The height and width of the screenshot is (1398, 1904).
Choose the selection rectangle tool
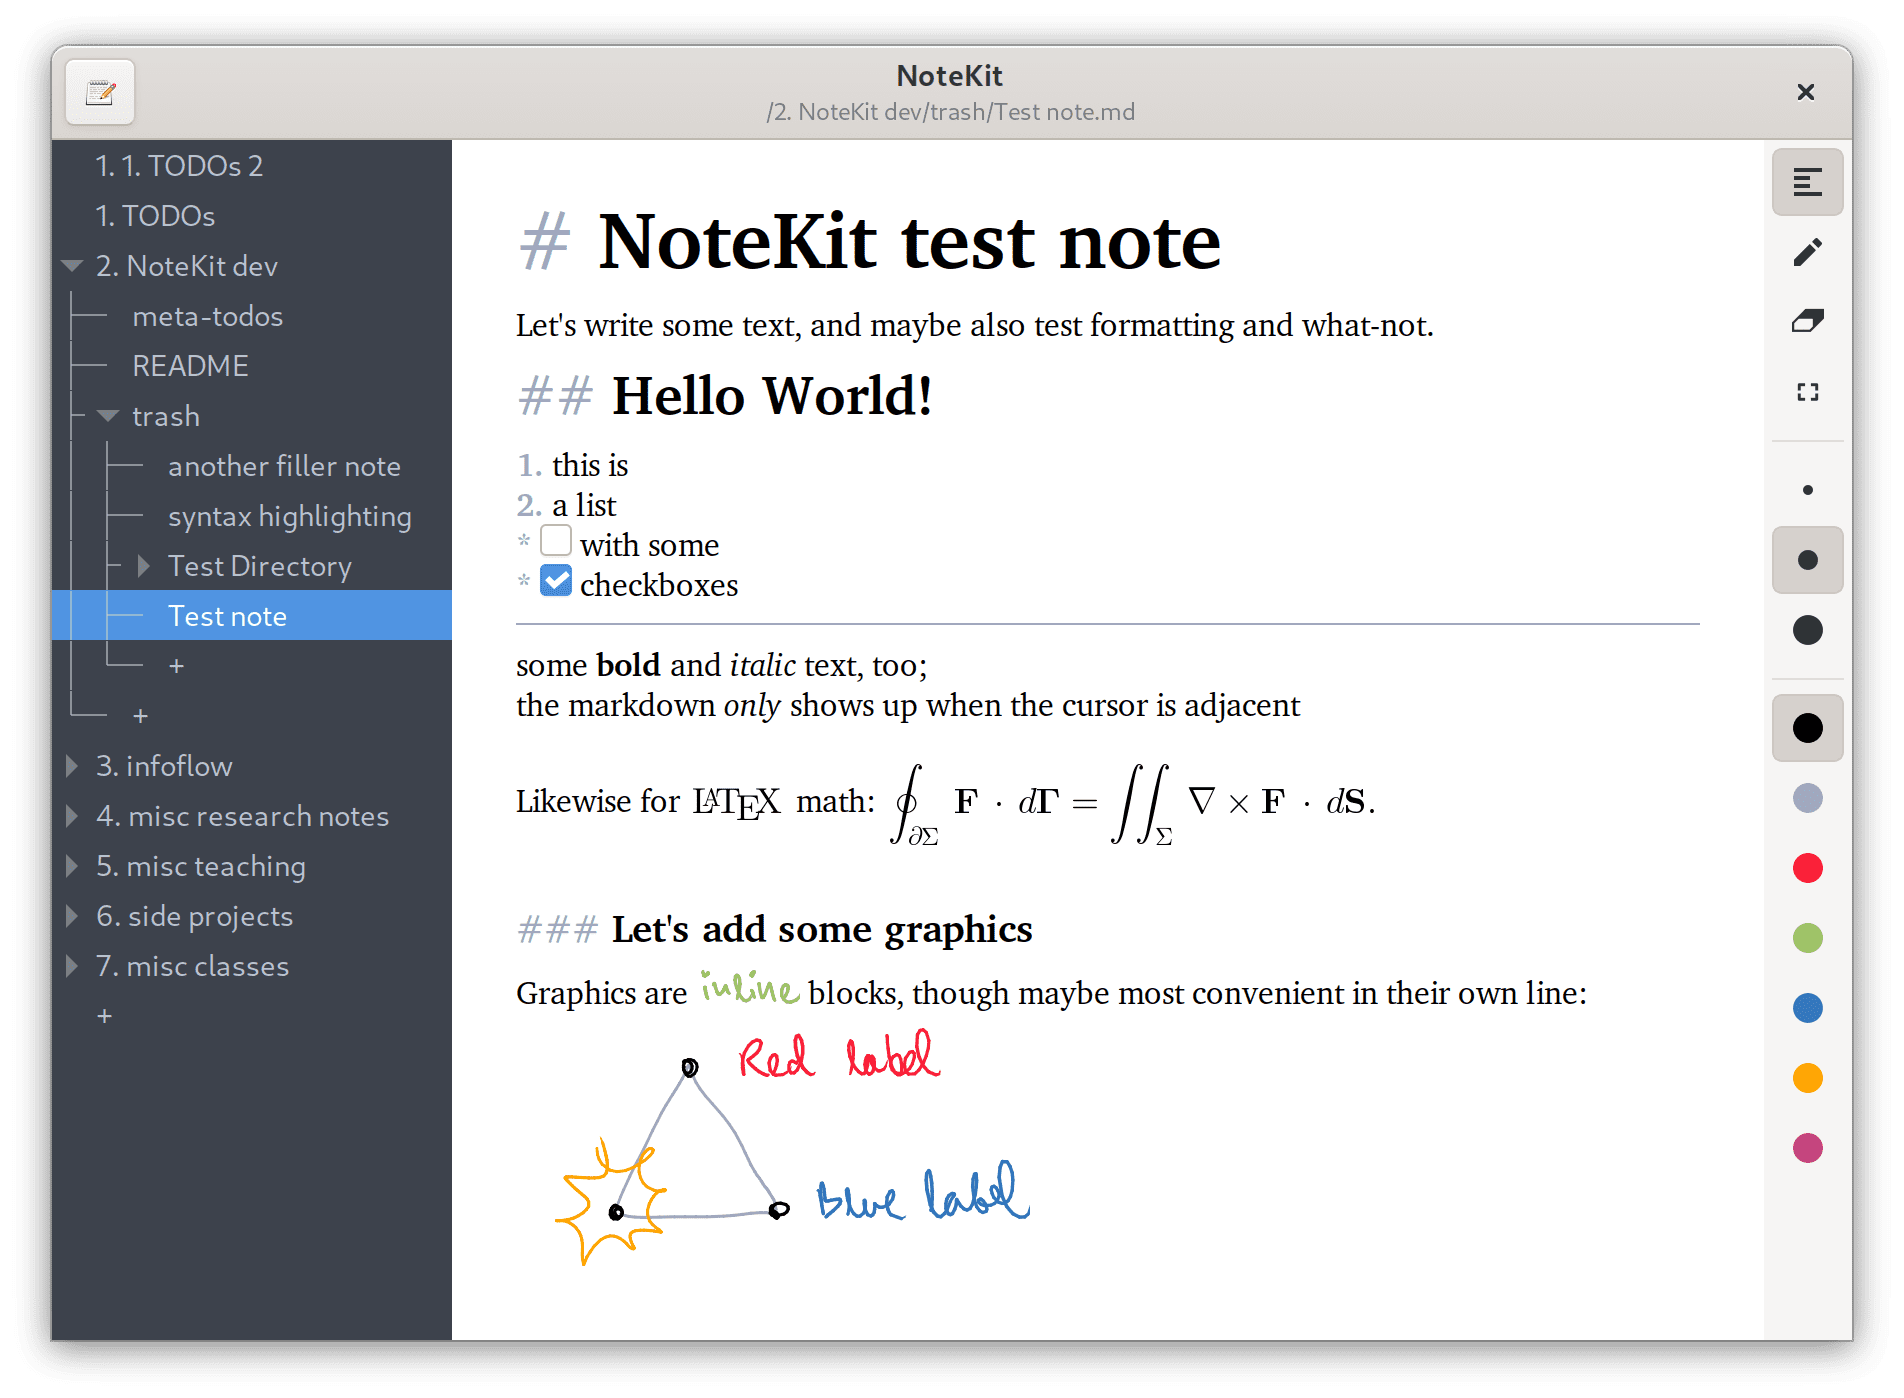pyautogui.click(x=1807, y=392)
